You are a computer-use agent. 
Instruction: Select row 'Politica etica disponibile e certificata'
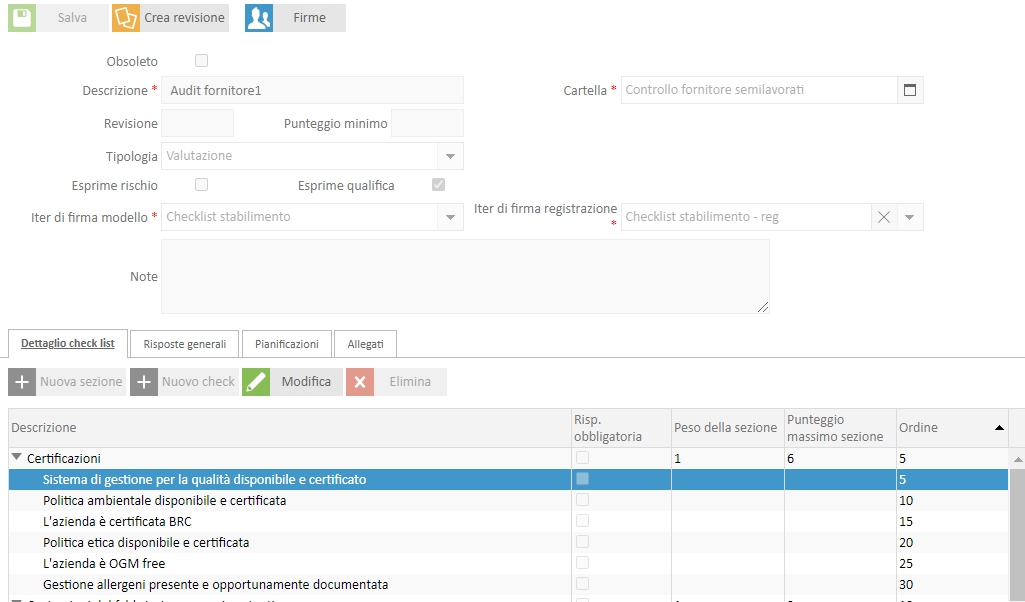pos(509,543)
